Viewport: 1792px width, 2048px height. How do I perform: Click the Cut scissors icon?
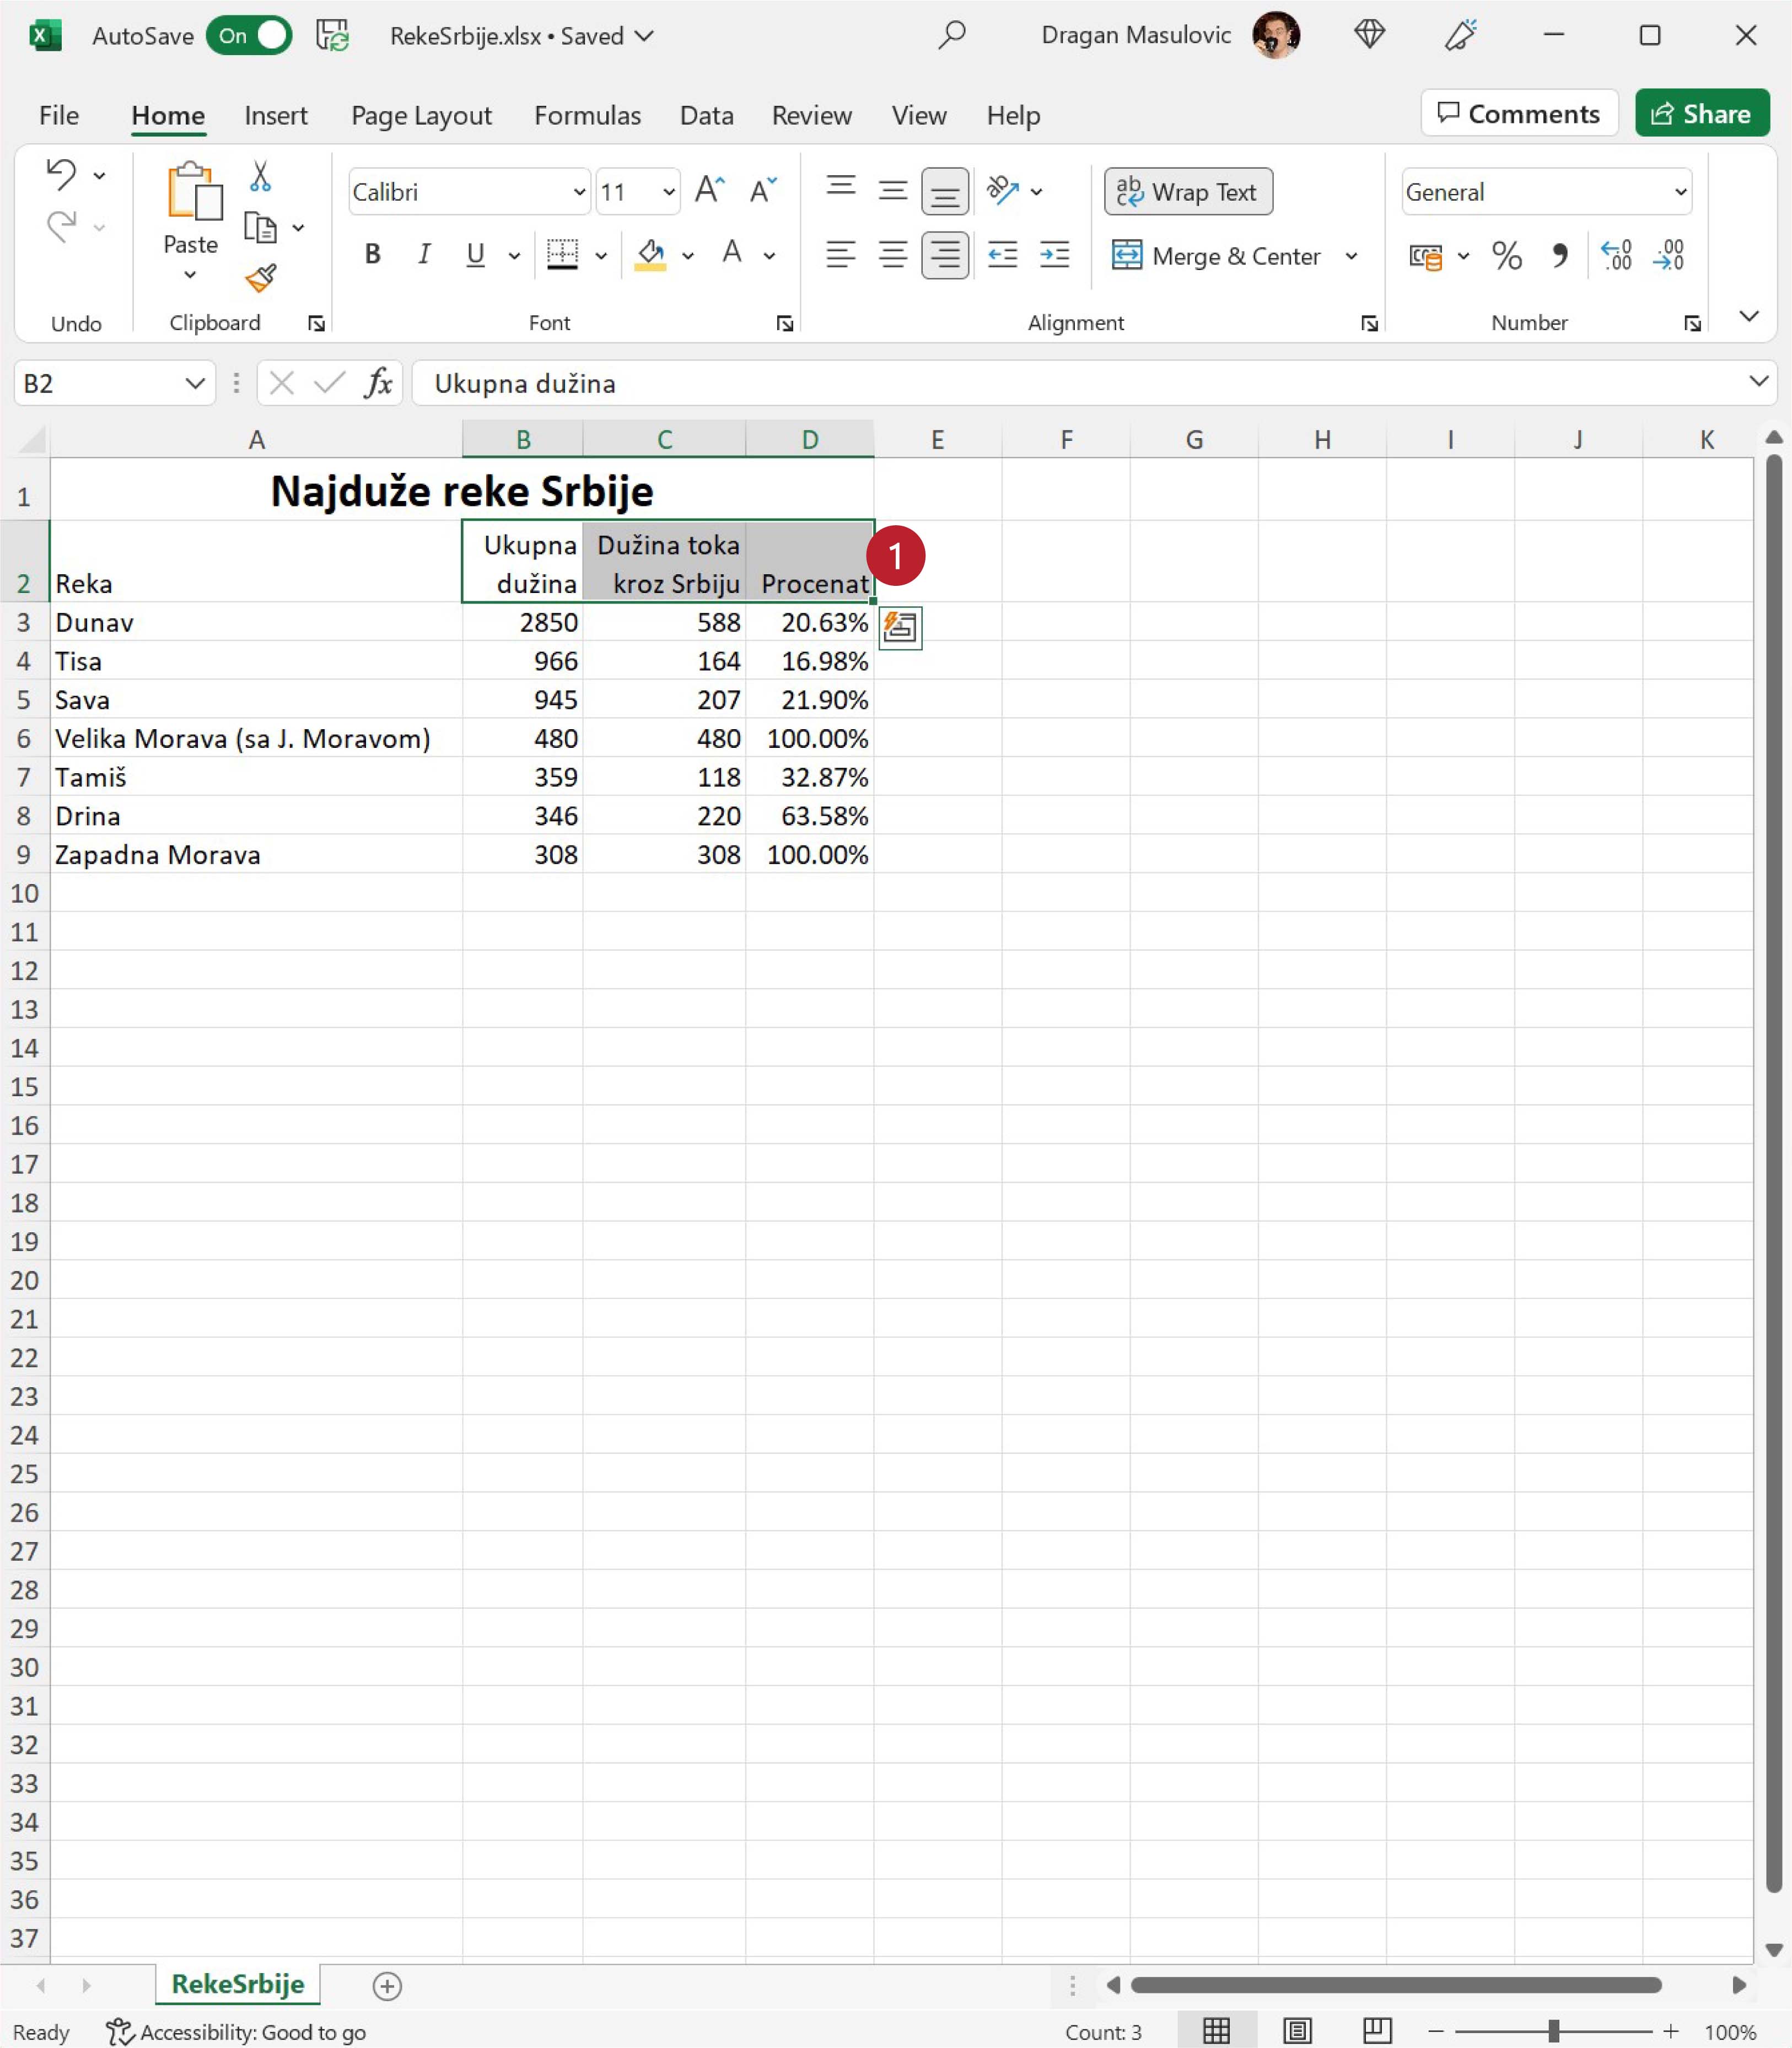pos(260,176)
